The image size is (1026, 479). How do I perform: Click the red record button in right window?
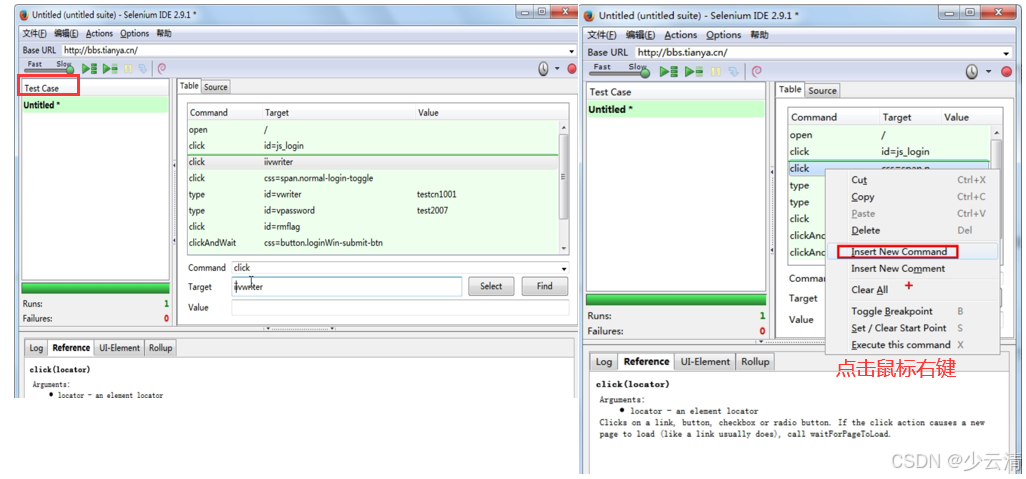(1006, 72)
